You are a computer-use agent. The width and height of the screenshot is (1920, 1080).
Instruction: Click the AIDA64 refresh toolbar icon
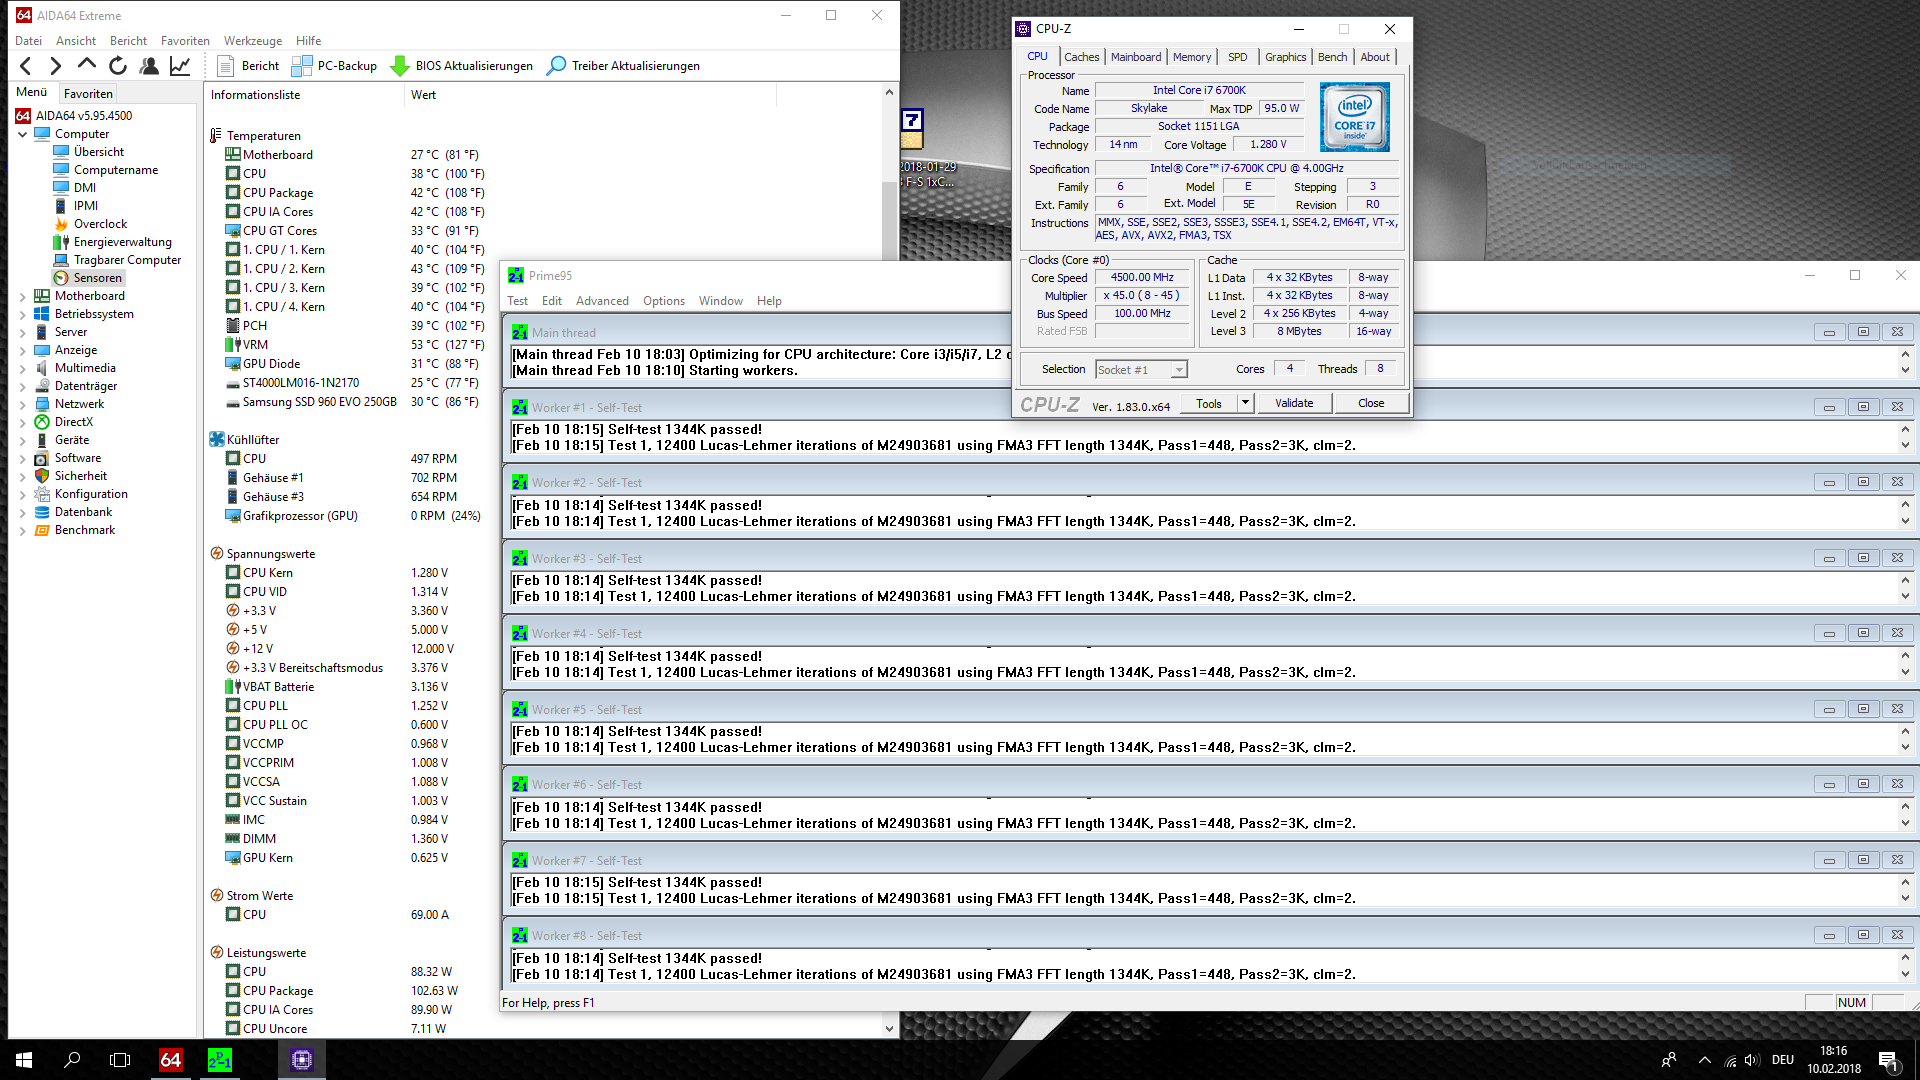click(x=118, y=66)
